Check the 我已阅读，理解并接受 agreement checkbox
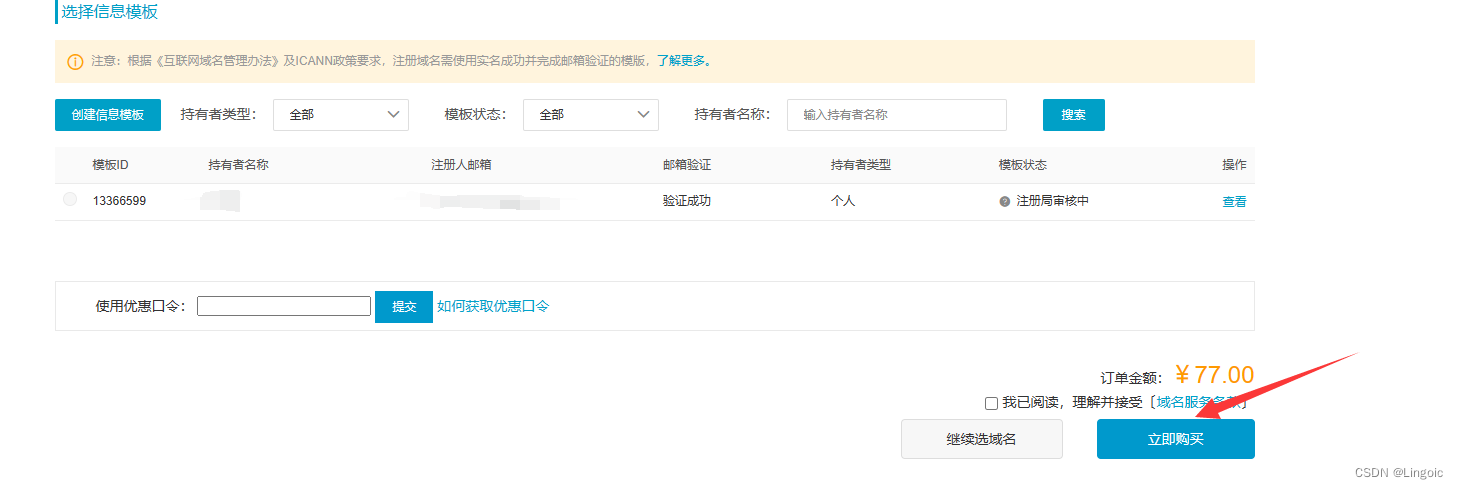Viewport: 1458px width, 489px height. (x=991, y=403)
